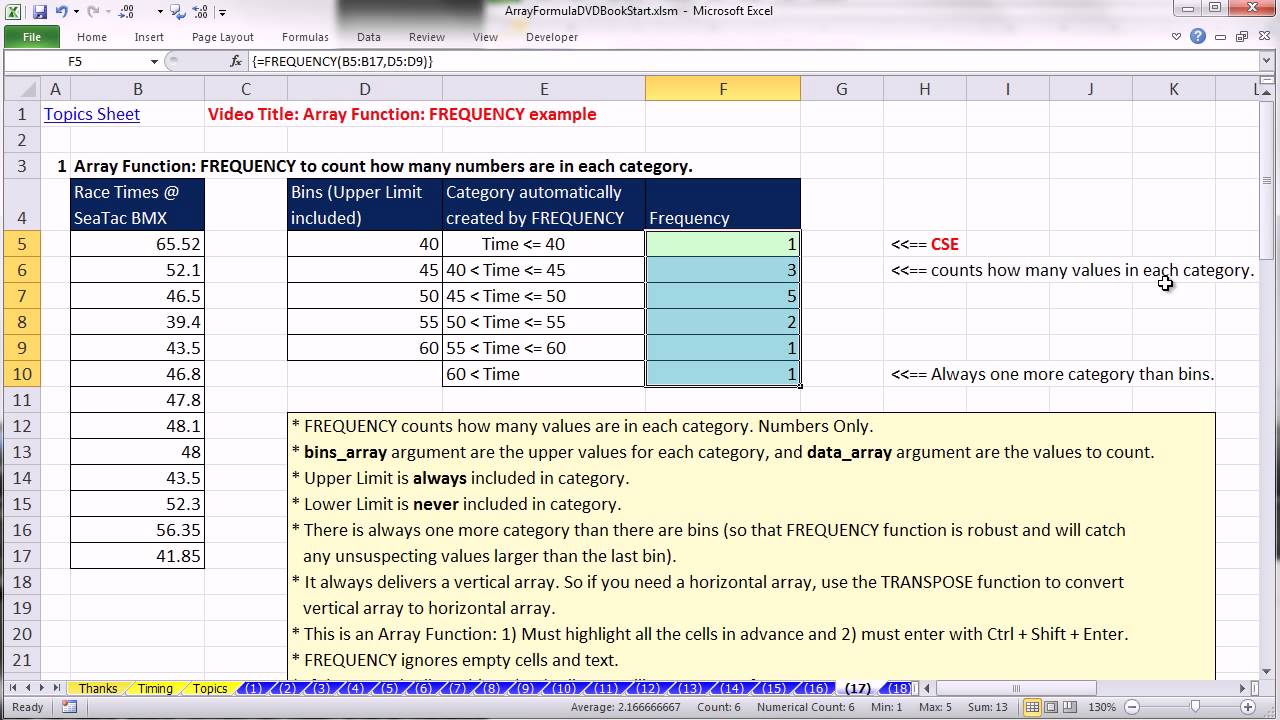Viewport: 1280px width, 720px height.
Task: Expand the formula bar
Action: 1267,61
